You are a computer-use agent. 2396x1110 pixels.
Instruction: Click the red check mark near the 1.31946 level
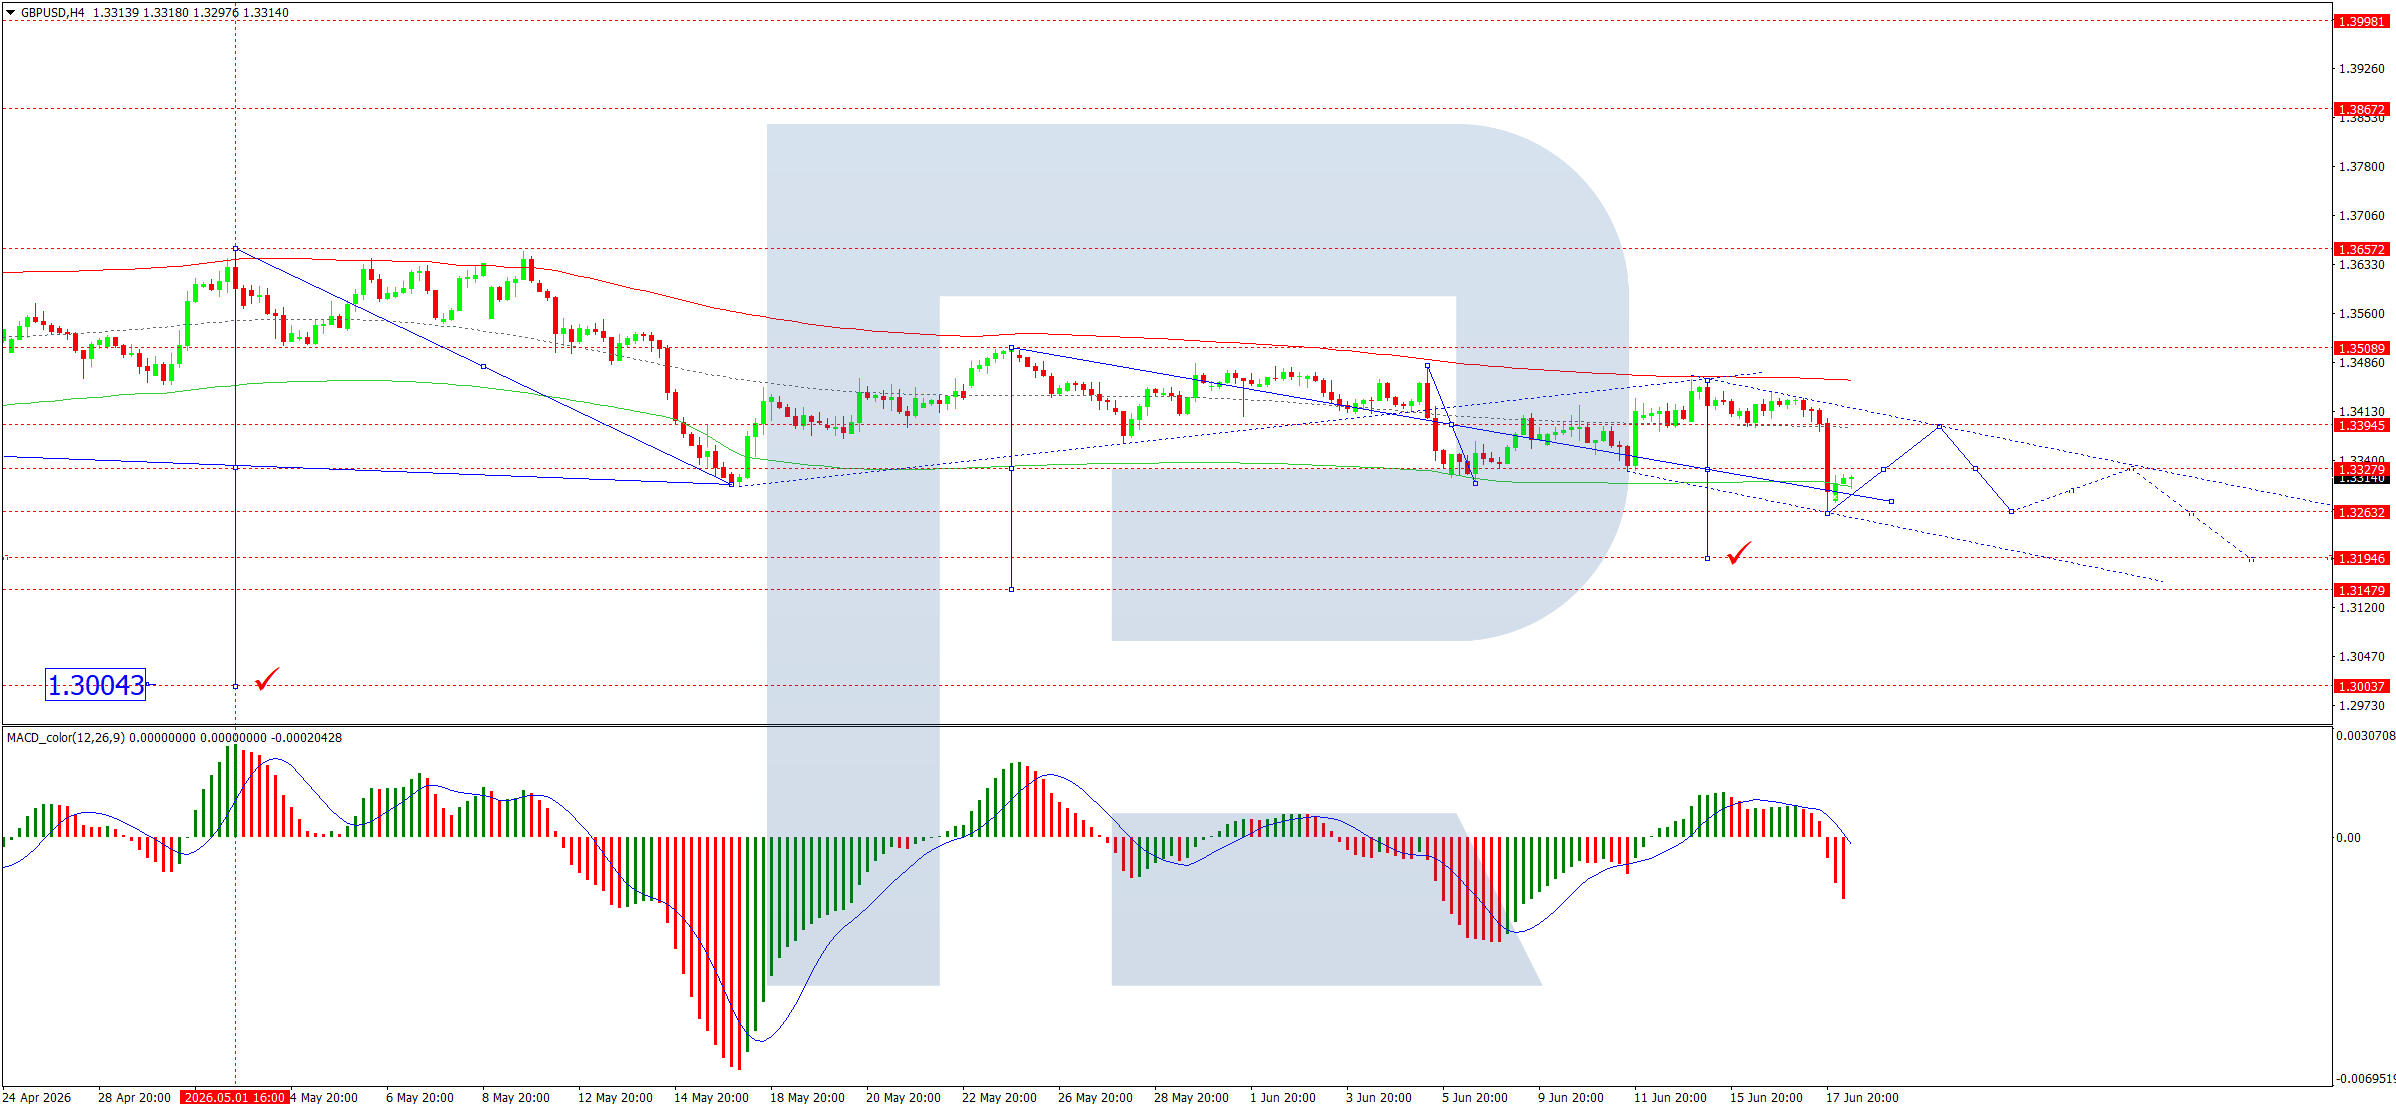(1740, 552)
